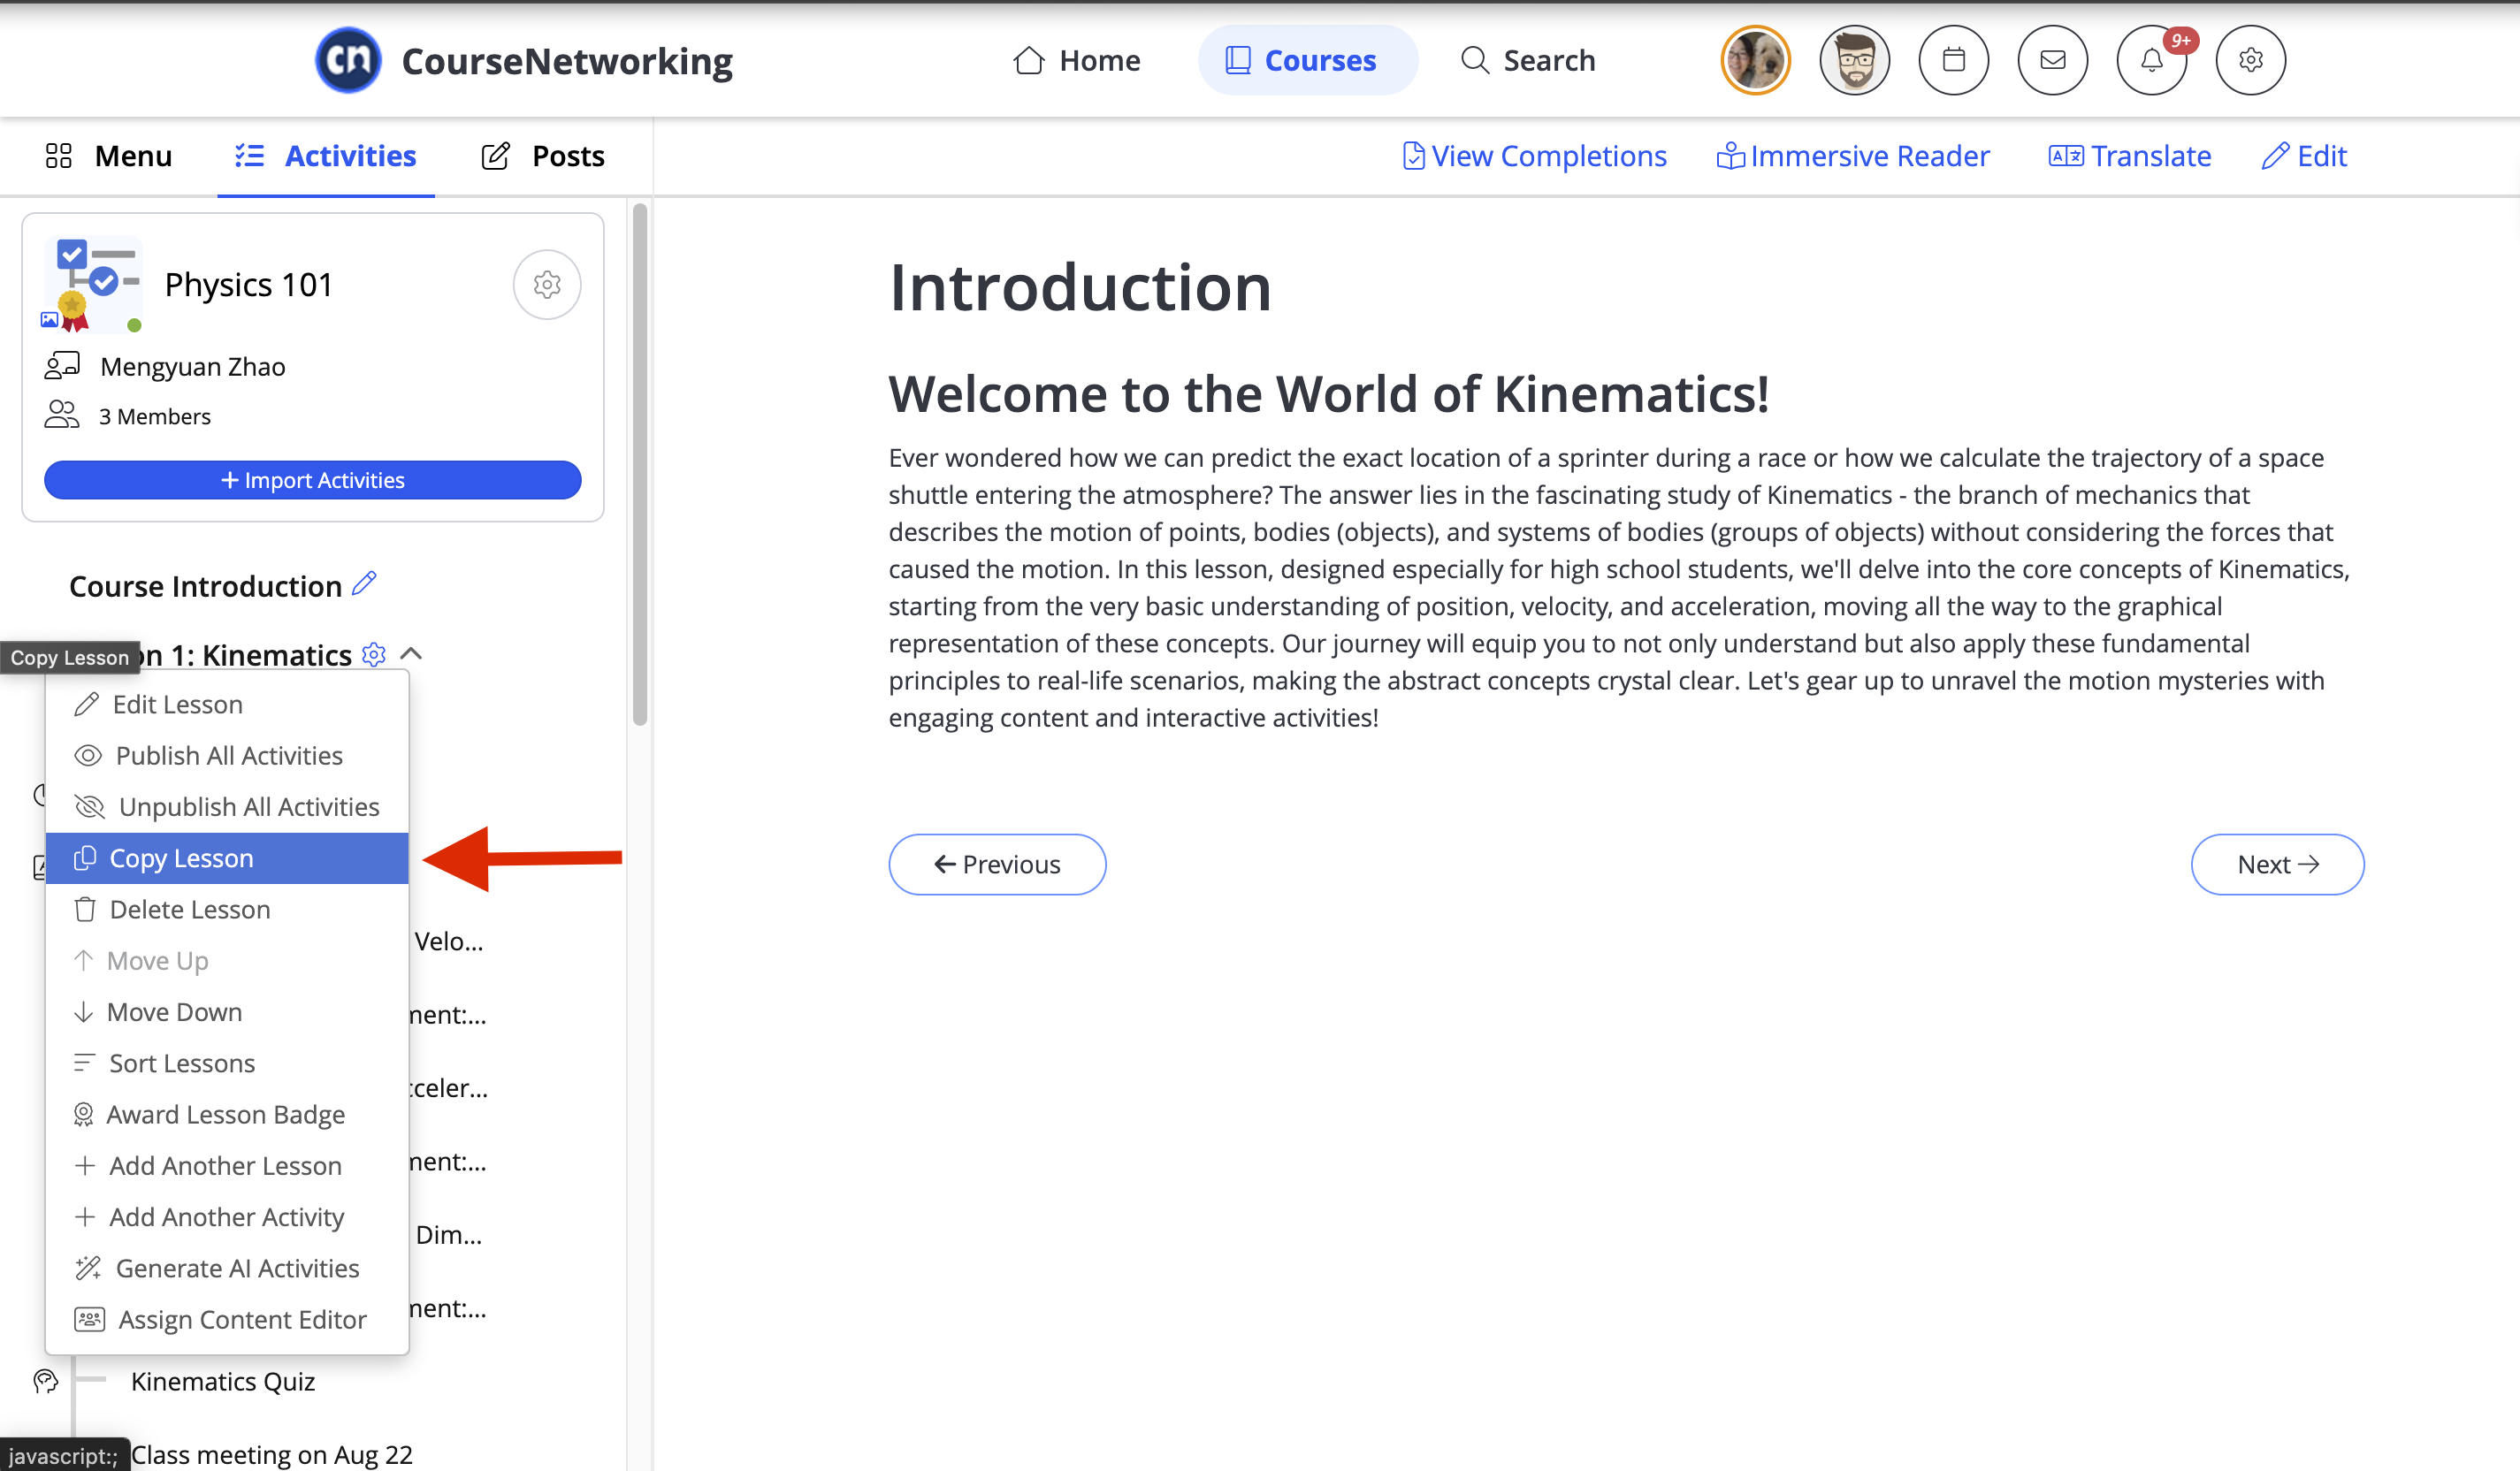The image size is (2520, 1471).
Task: Choose Add Another Activity
Action: coord(227,1217)
